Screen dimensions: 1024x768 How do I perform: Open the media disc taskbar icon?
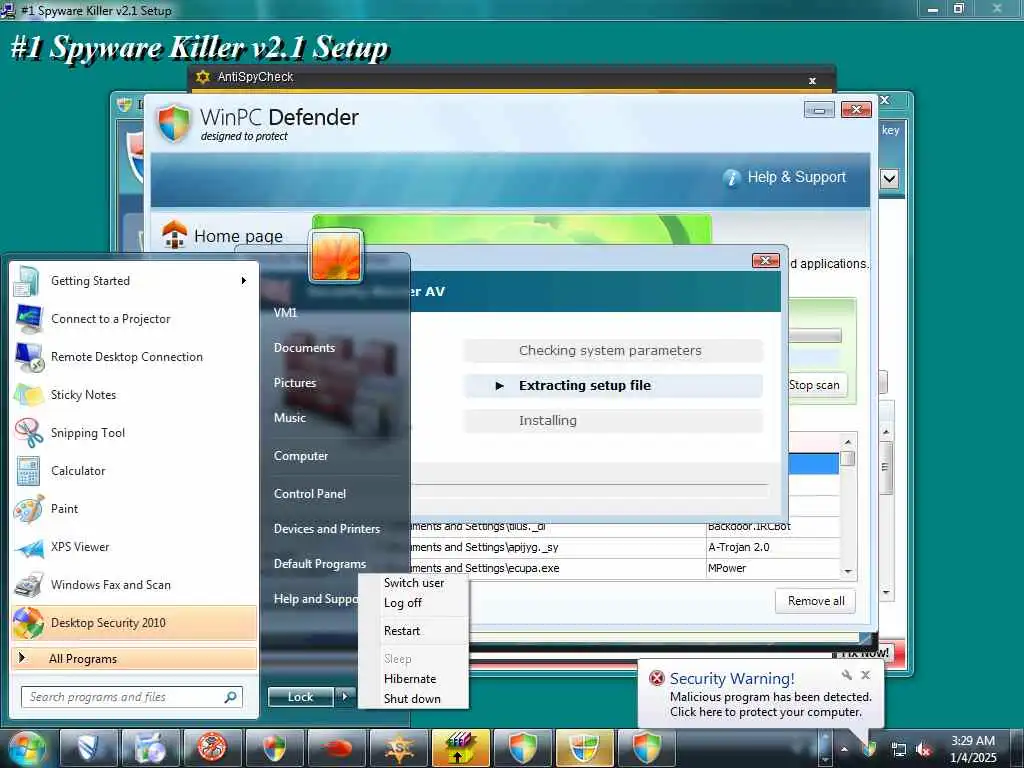coord(150,748)
